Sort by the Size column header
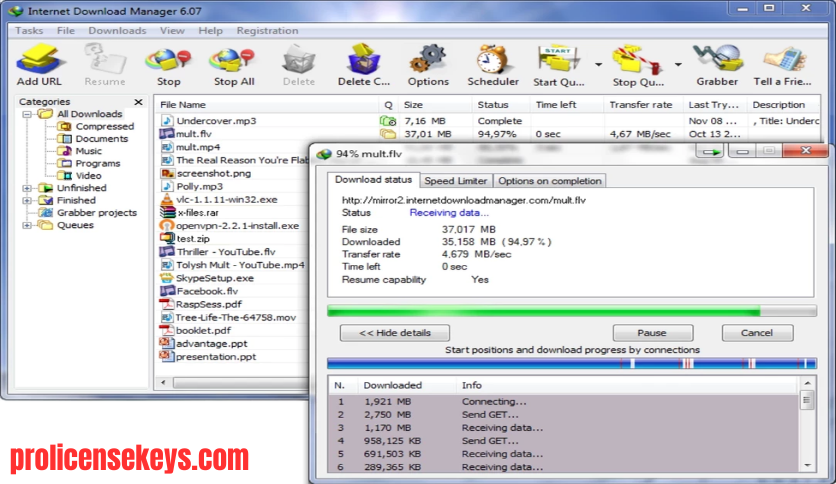This screenshot has width=836, height=484. [435, 104]
